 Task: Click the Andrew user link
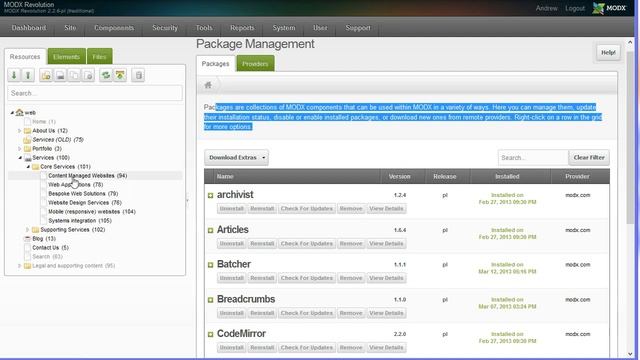point(547,8)
